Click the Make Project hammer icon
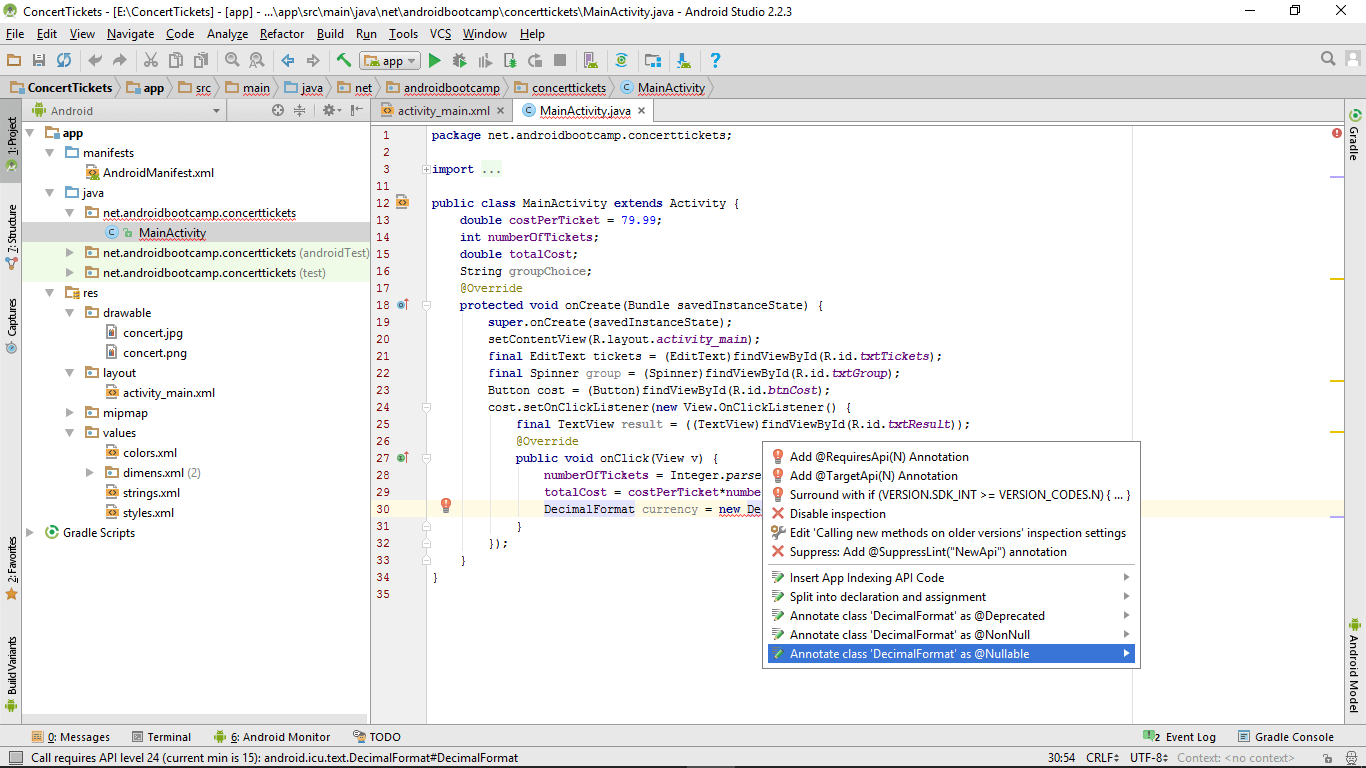The width and height of the screenshot is (1366, 768). point(344,61)
